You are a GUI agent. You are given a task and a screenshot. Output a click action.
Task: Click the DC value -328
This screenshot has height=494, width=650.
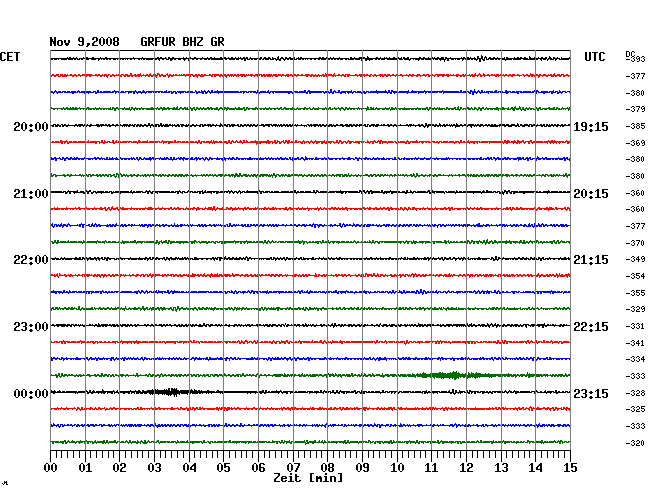tap(635, 393)
